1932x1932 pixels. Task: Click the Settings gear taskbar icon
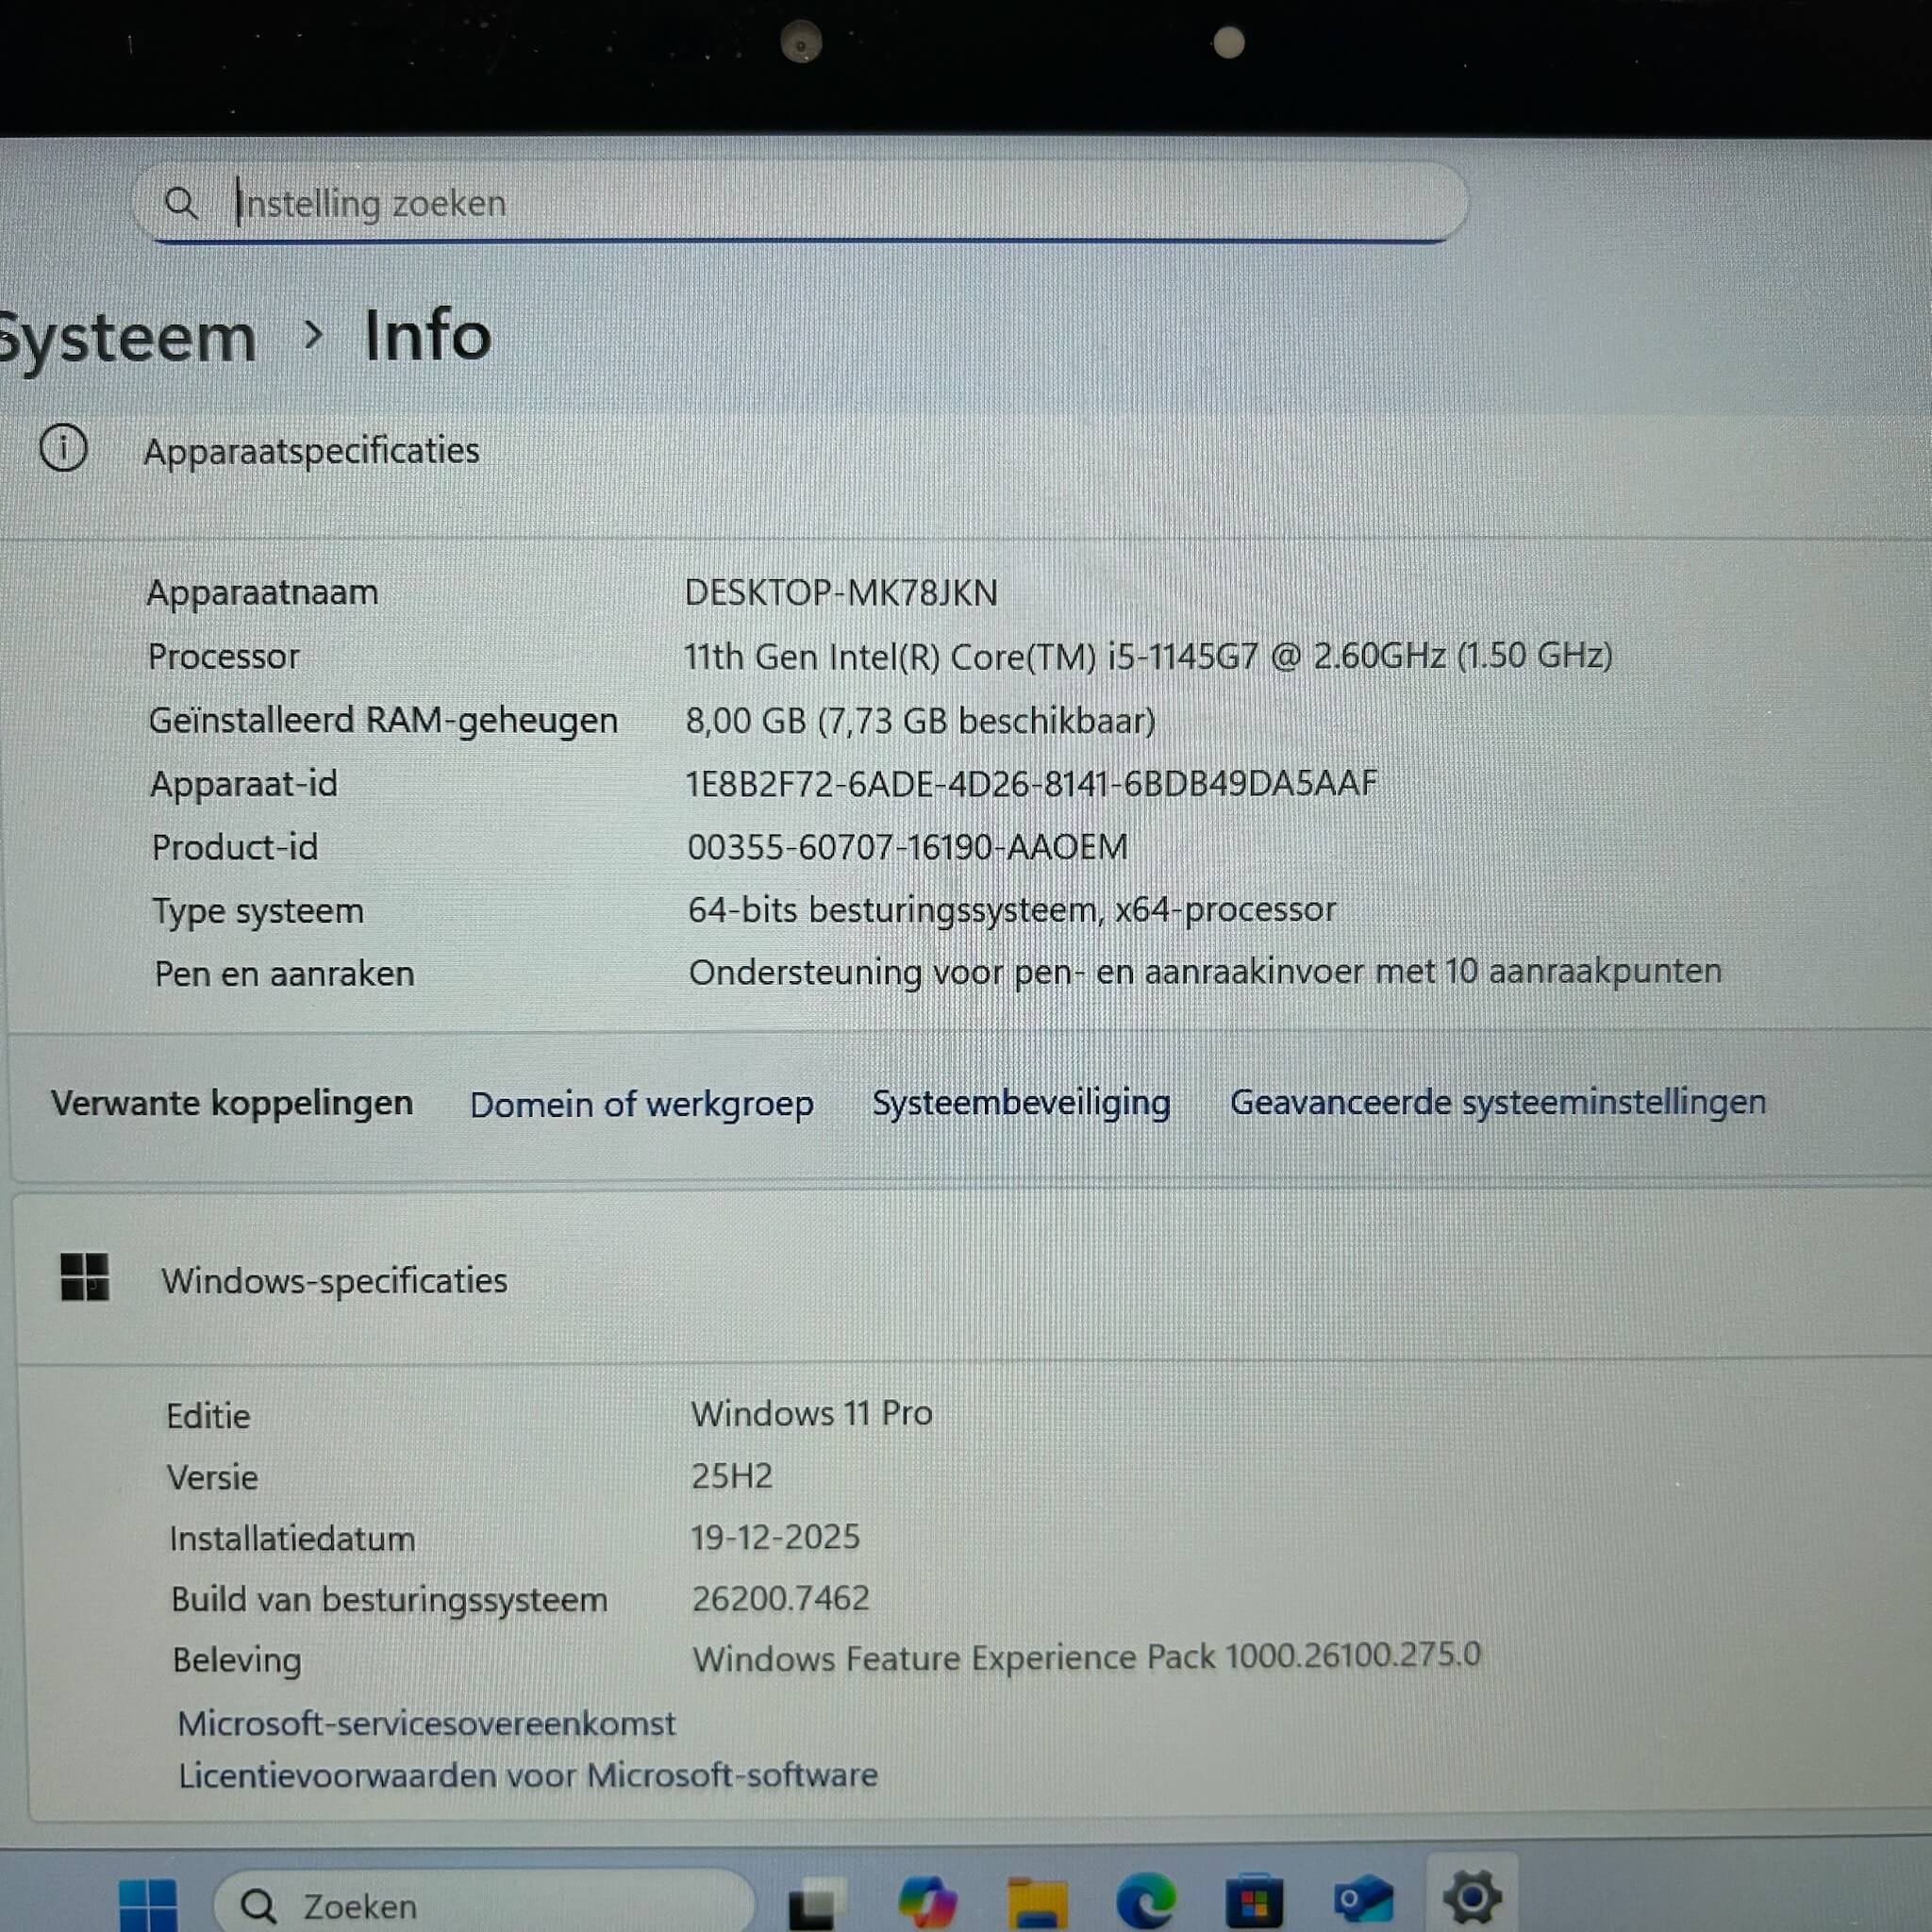click(1471, 1896)
